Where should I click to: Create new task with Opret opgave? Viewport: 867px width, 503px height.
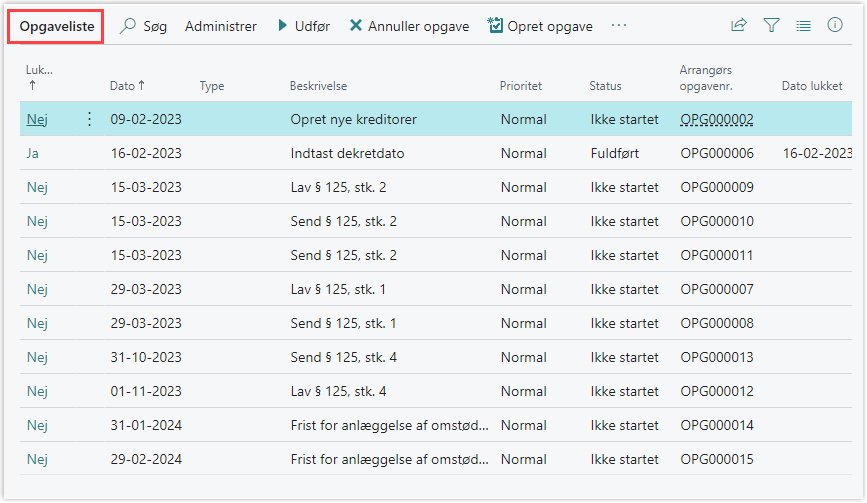tap(540, 26)
